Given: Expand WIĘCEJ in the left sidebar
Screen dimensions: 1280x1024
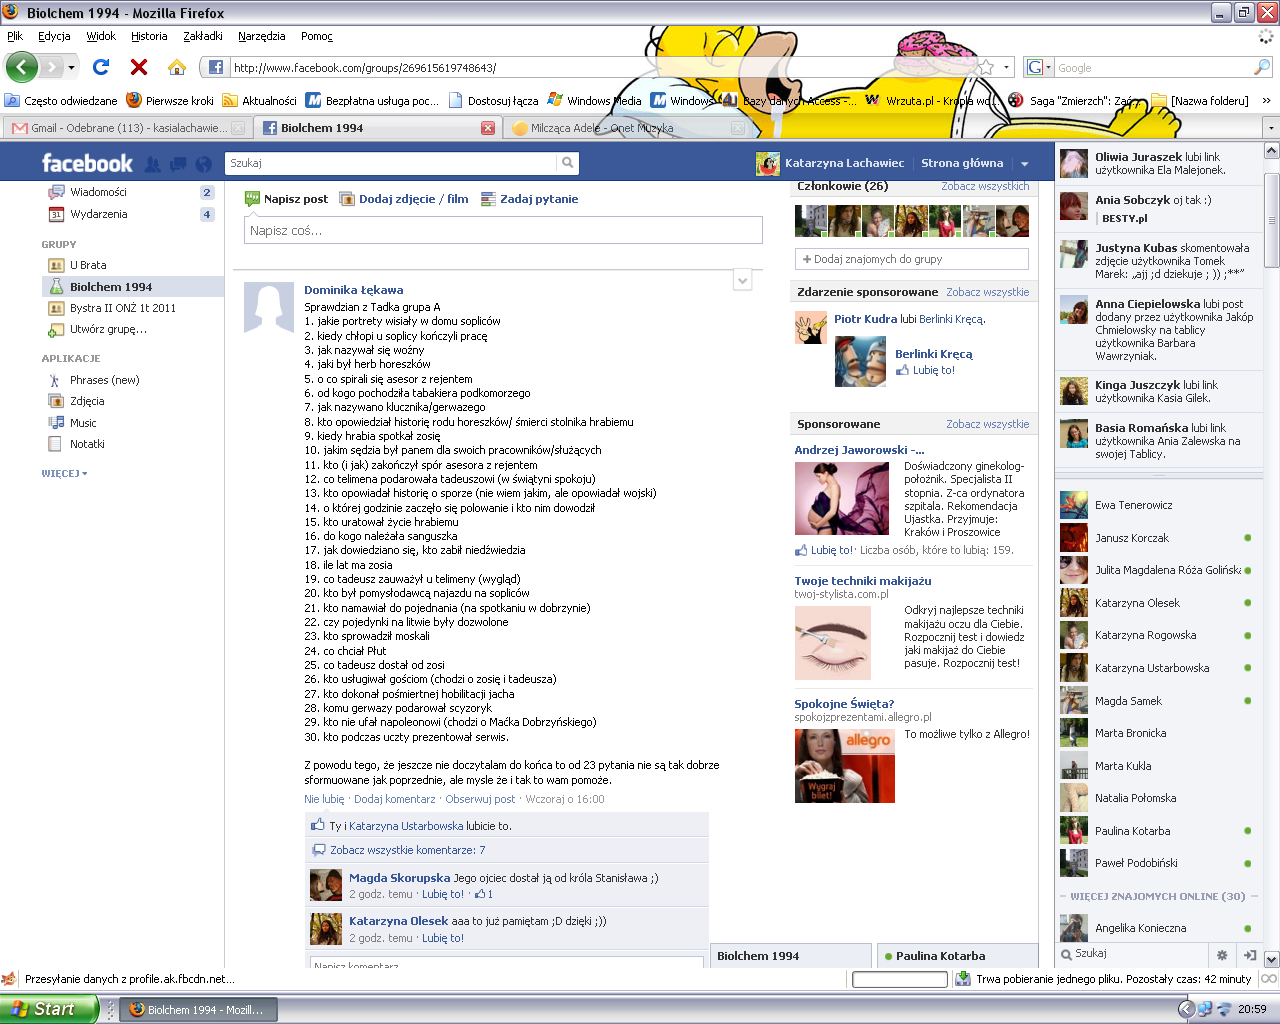Looking at the screenshot, I should click(64, 473).
